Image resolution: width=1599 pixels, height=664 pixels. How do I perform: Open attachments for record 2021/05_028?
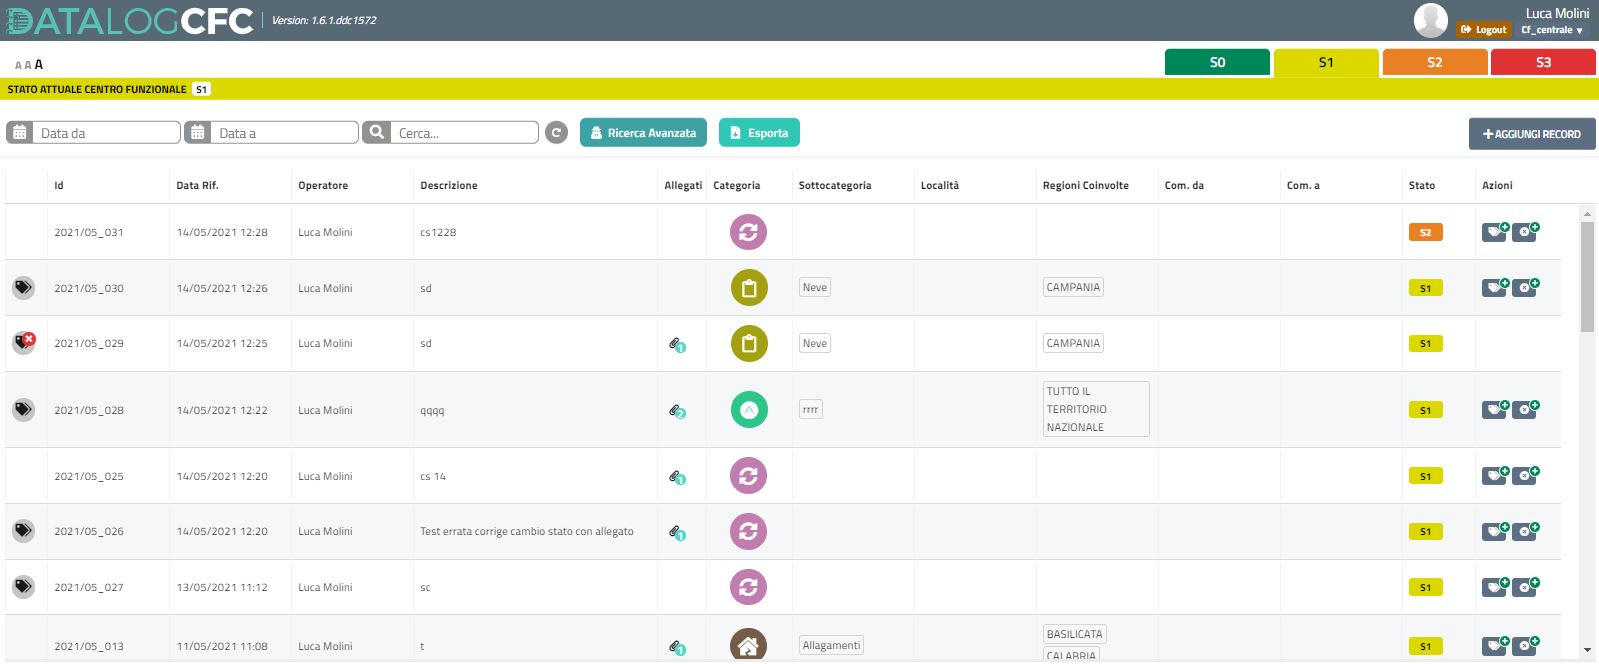coord(677,411)
